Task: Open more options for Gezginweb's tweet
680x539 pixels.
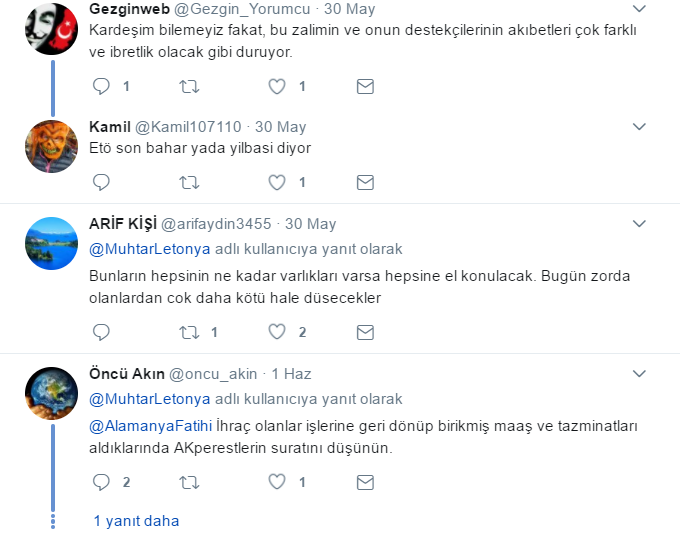Action: click(640, 9)
